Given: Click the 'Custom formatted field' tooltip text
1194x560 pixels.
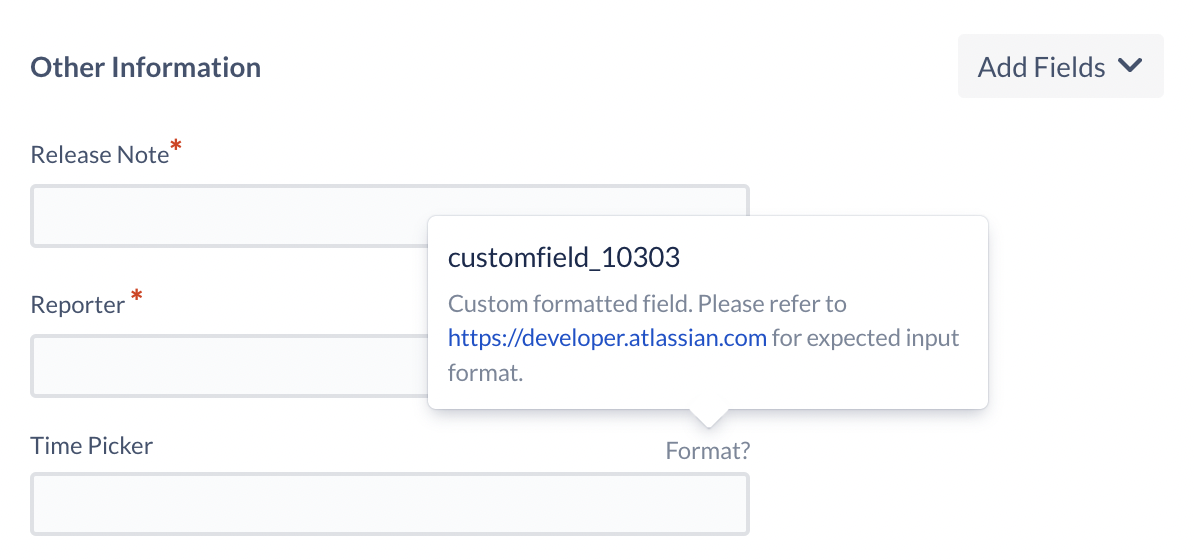Looking at the screenshot, I should click(x=570, y=304).
